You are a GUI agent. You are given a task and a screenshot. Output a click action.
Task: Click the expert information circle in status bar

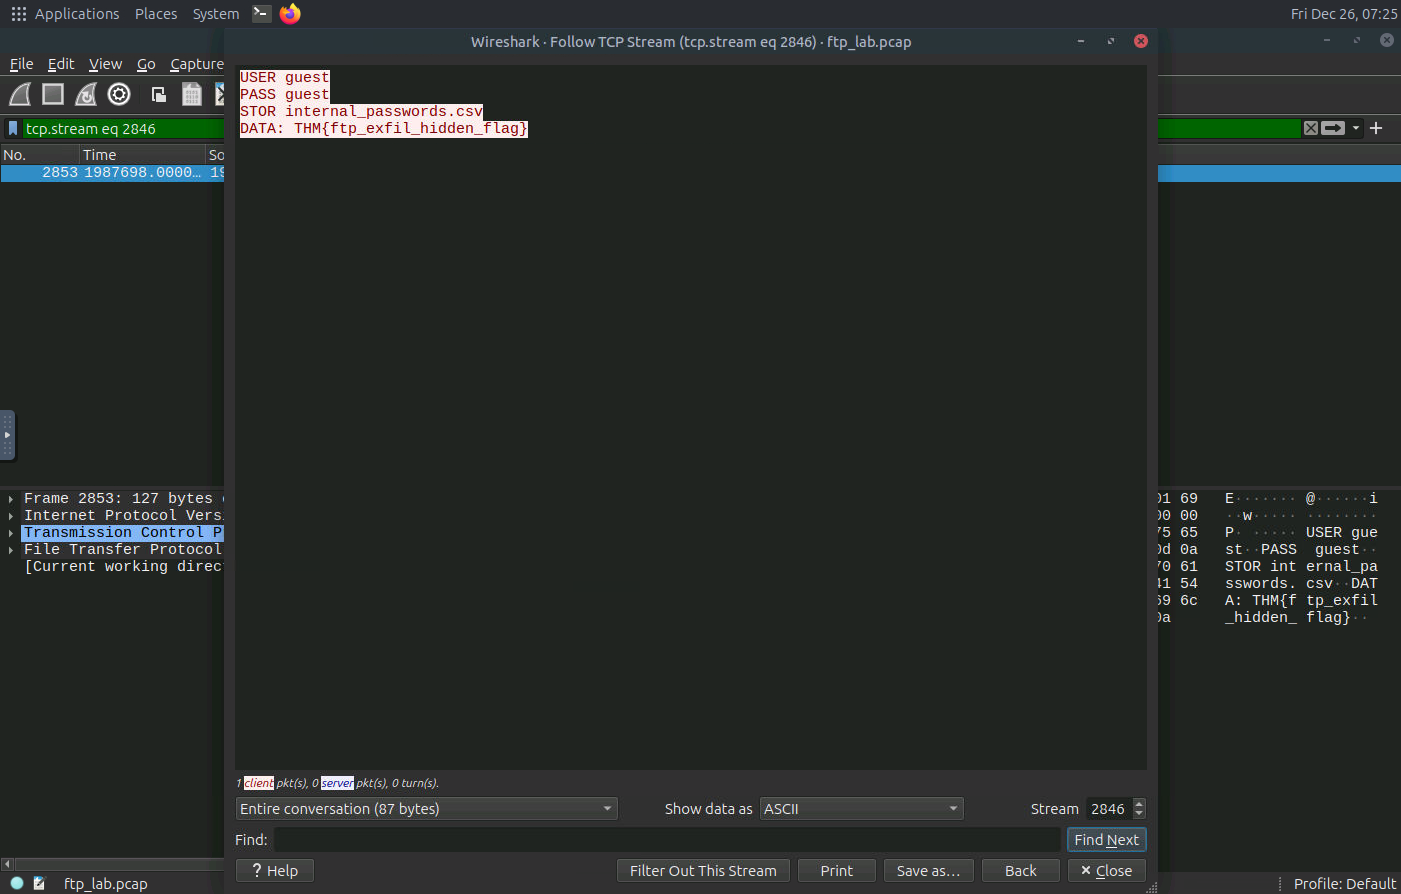tap(17, 883)
